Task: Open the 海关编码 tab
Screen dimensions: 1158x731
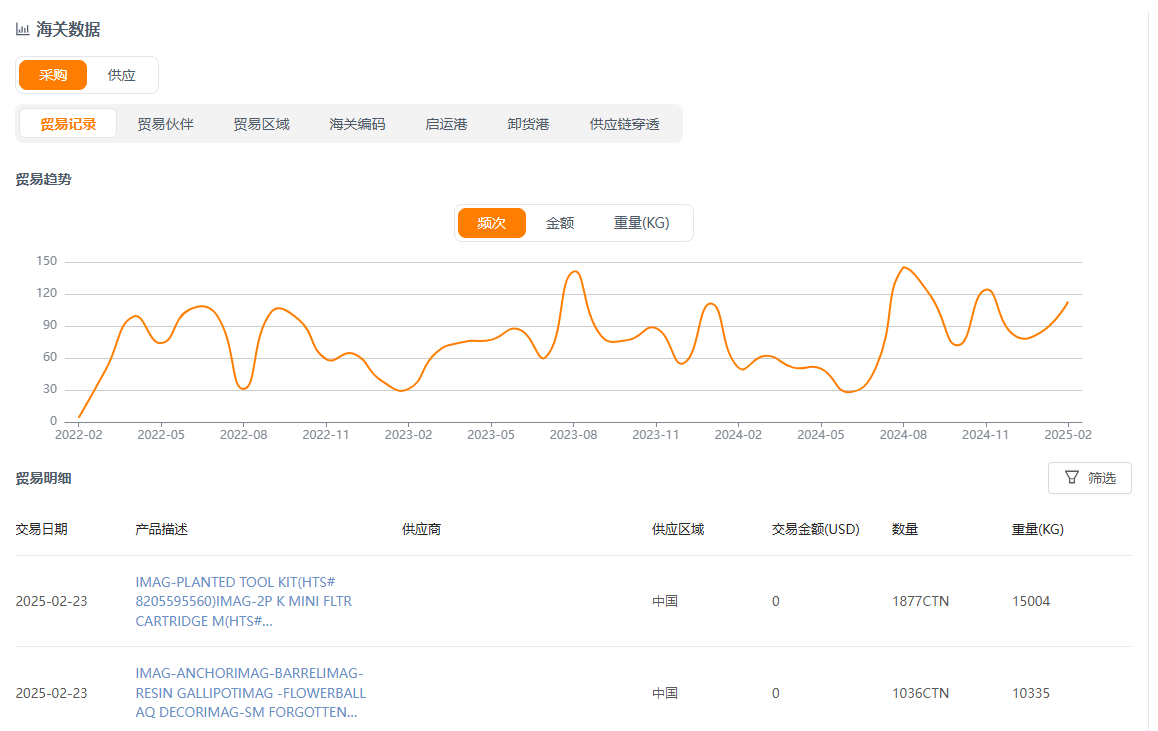Action: tap(357, 124)
